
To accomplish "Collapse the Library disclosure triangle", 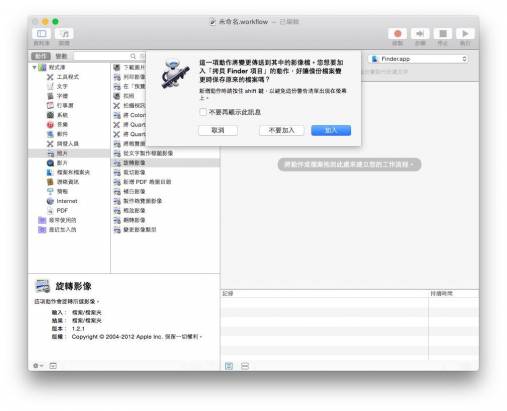I will point(34,68).
